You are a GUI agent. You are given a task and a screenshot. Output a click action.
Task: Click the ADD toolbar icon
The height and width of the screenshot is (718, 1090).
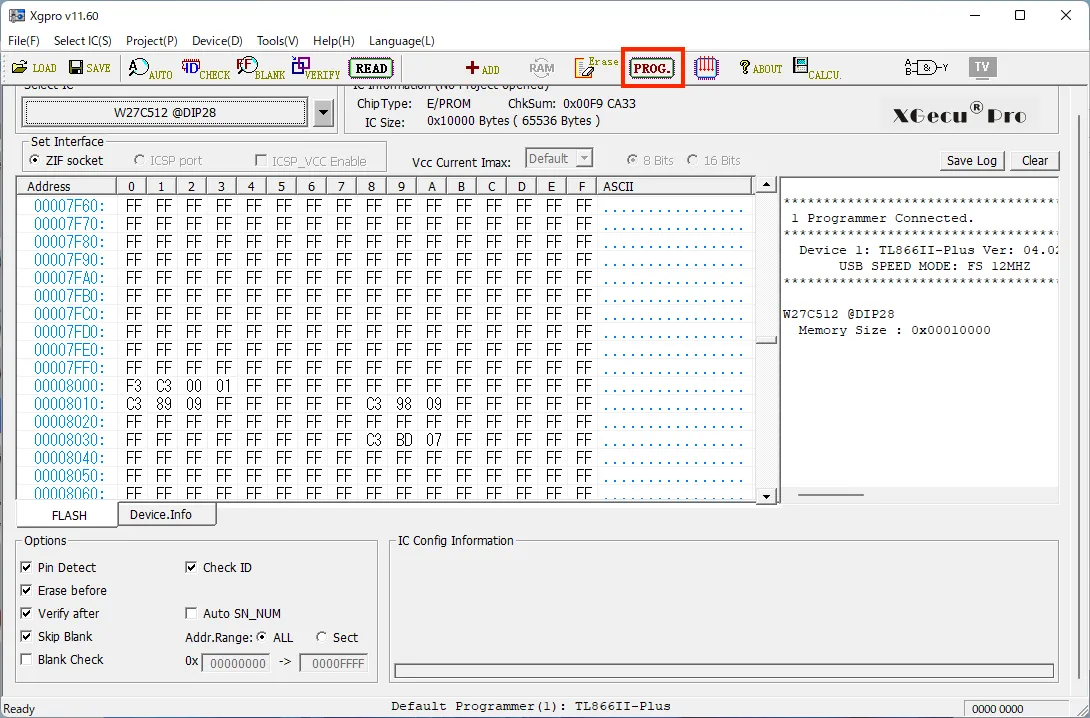click(x=482, y=68)
